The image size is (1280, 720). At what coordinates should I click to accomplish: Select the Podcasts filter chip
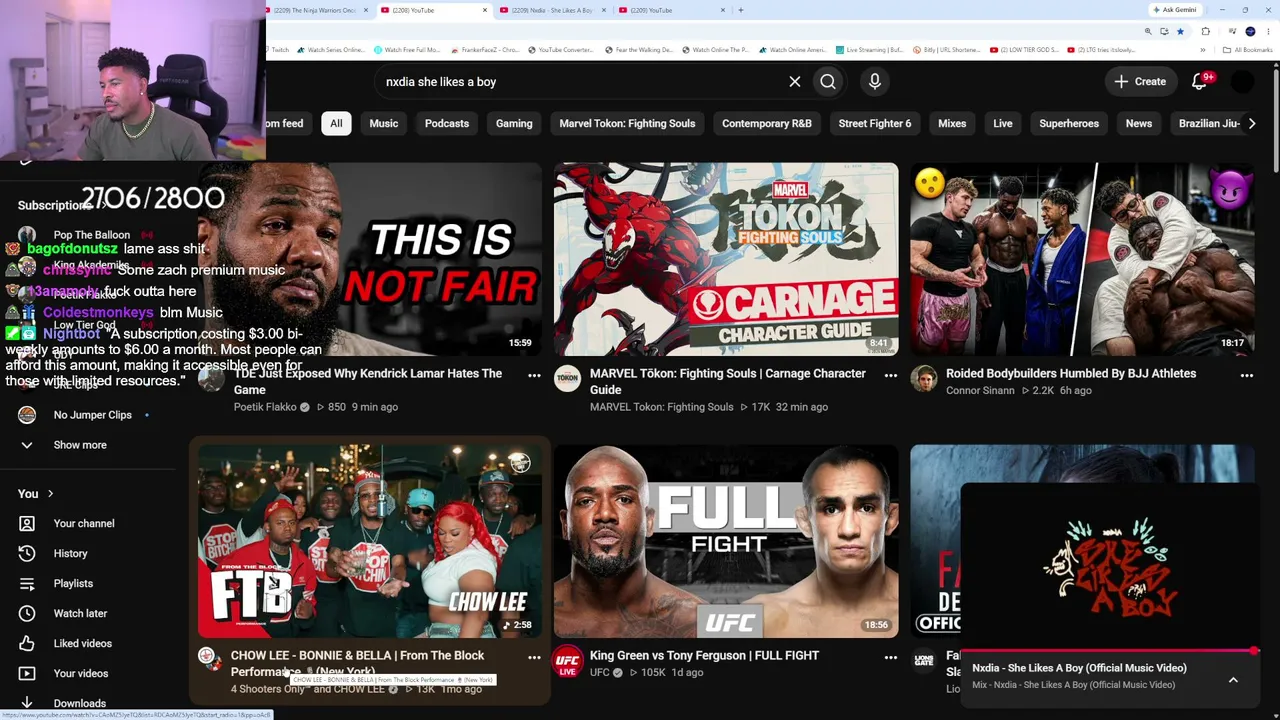447,124
